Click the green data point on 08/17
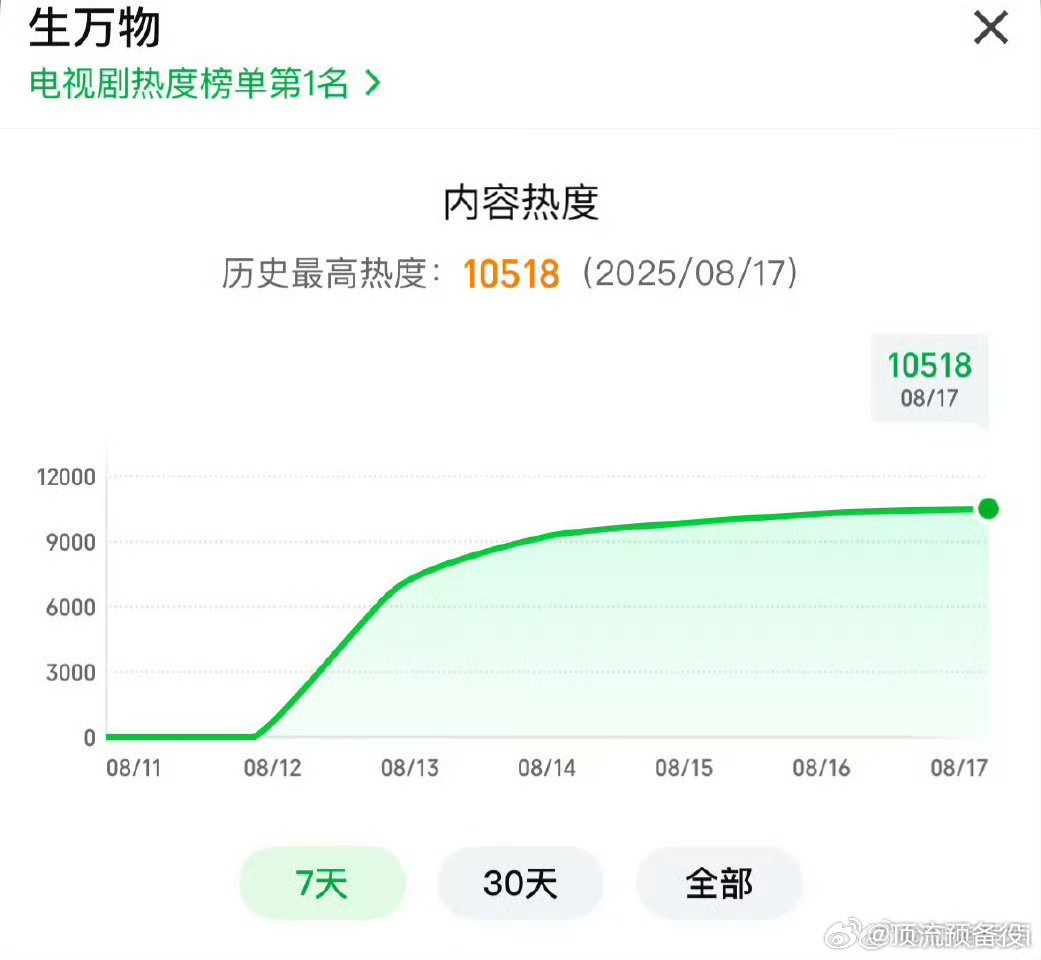 point(988,509)
